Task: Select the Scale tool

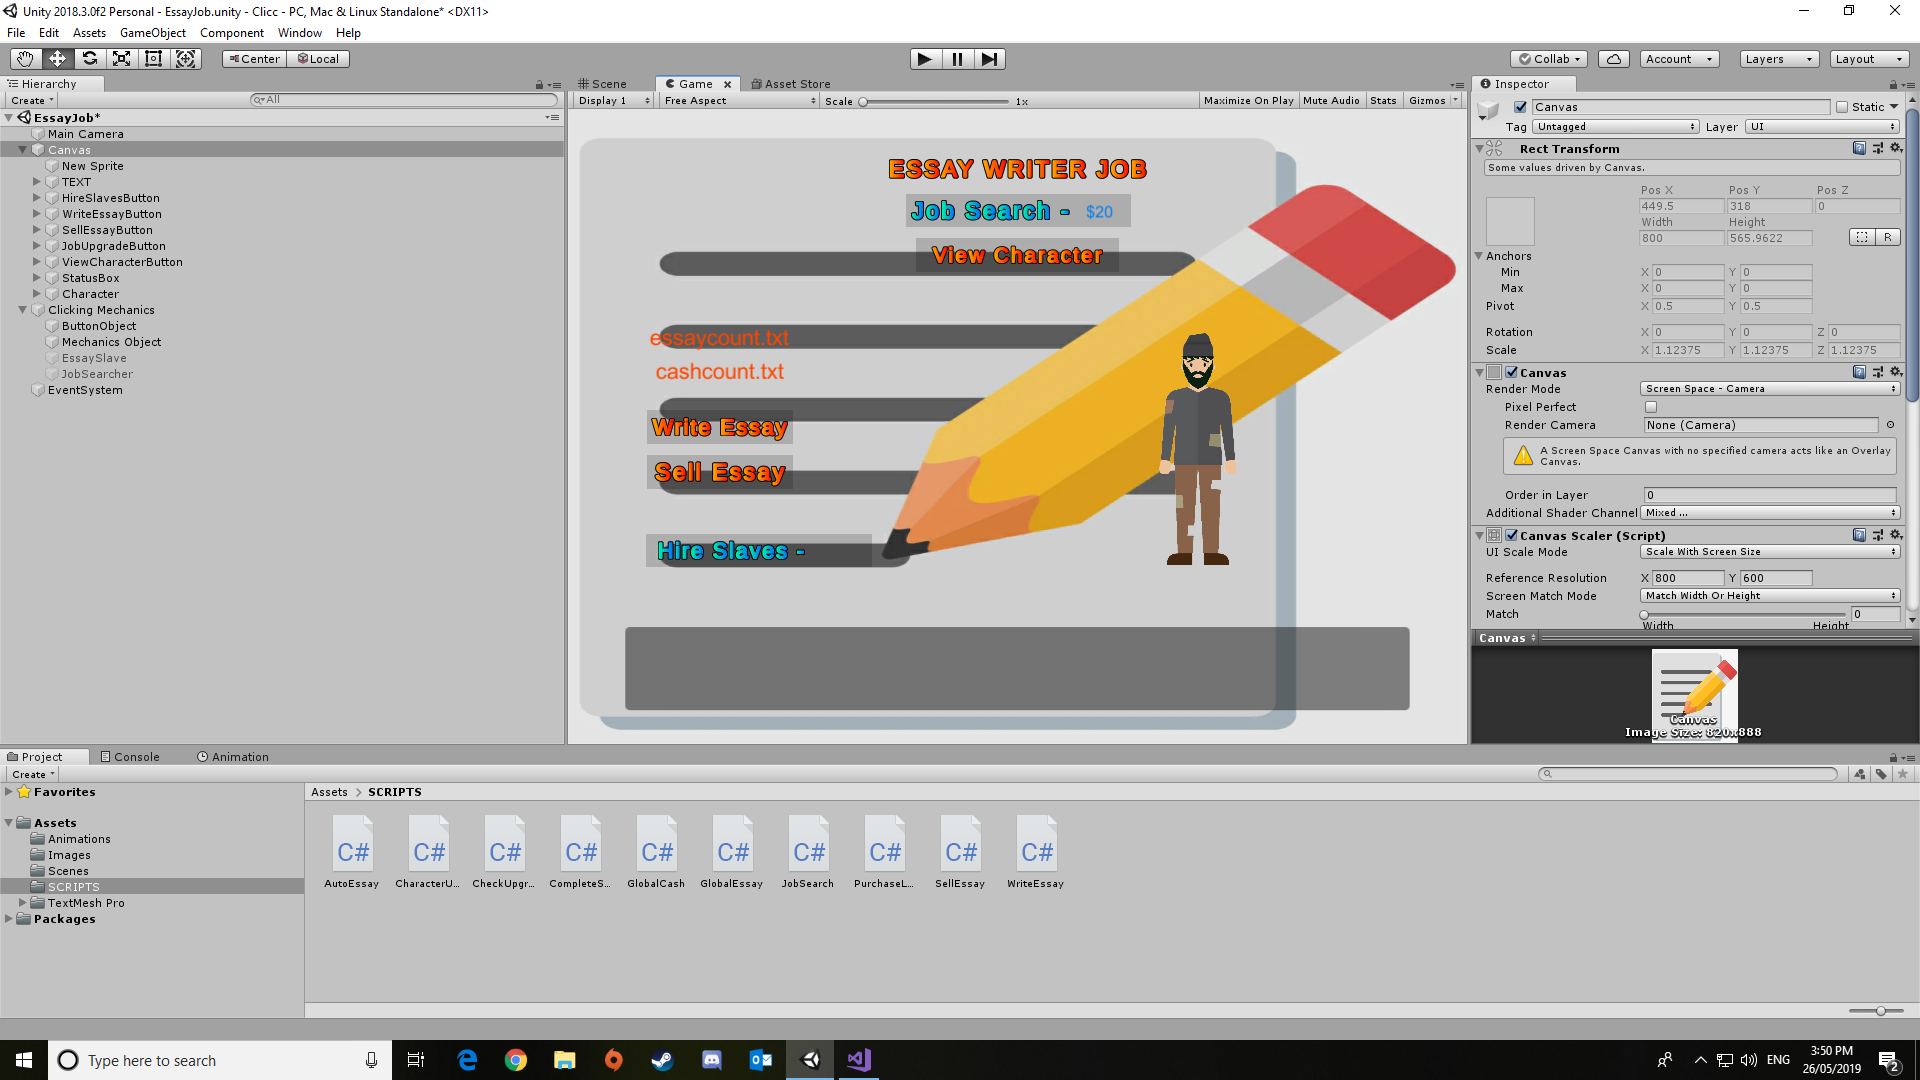Action: point(121,59)
